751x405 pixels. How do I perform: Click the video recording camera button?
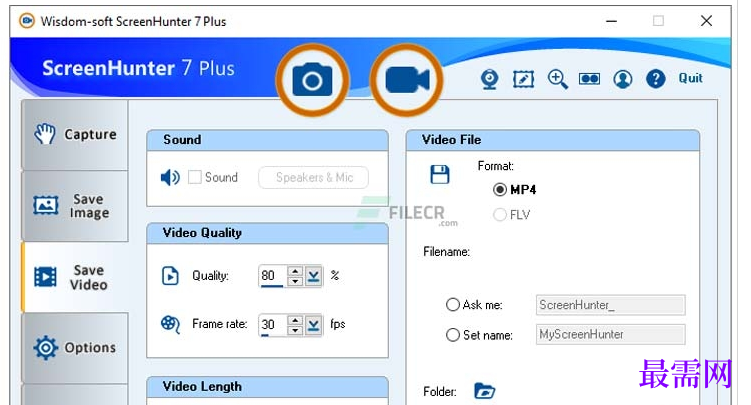[x=407, y=80]
